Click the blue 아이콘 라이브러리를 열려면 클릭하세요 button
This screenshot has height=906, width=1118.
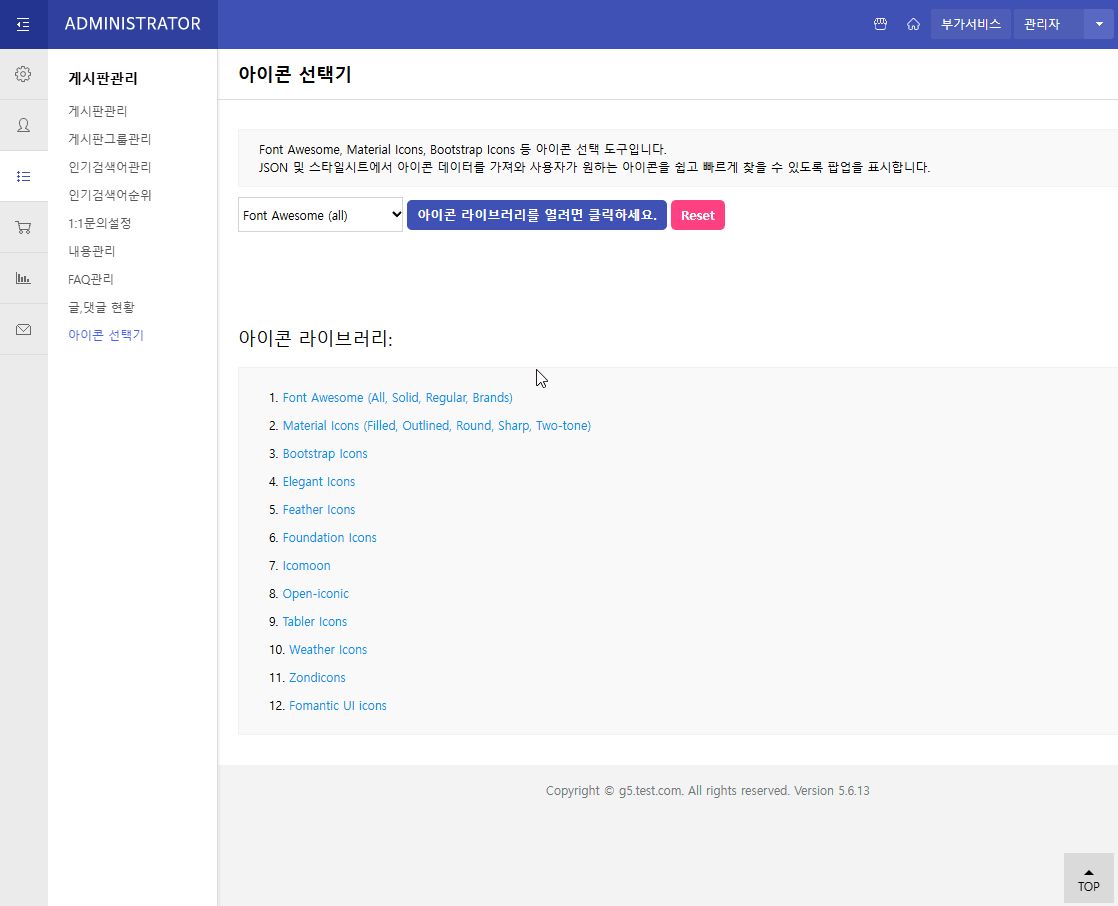pyautogui.click(x=536, y=214)
